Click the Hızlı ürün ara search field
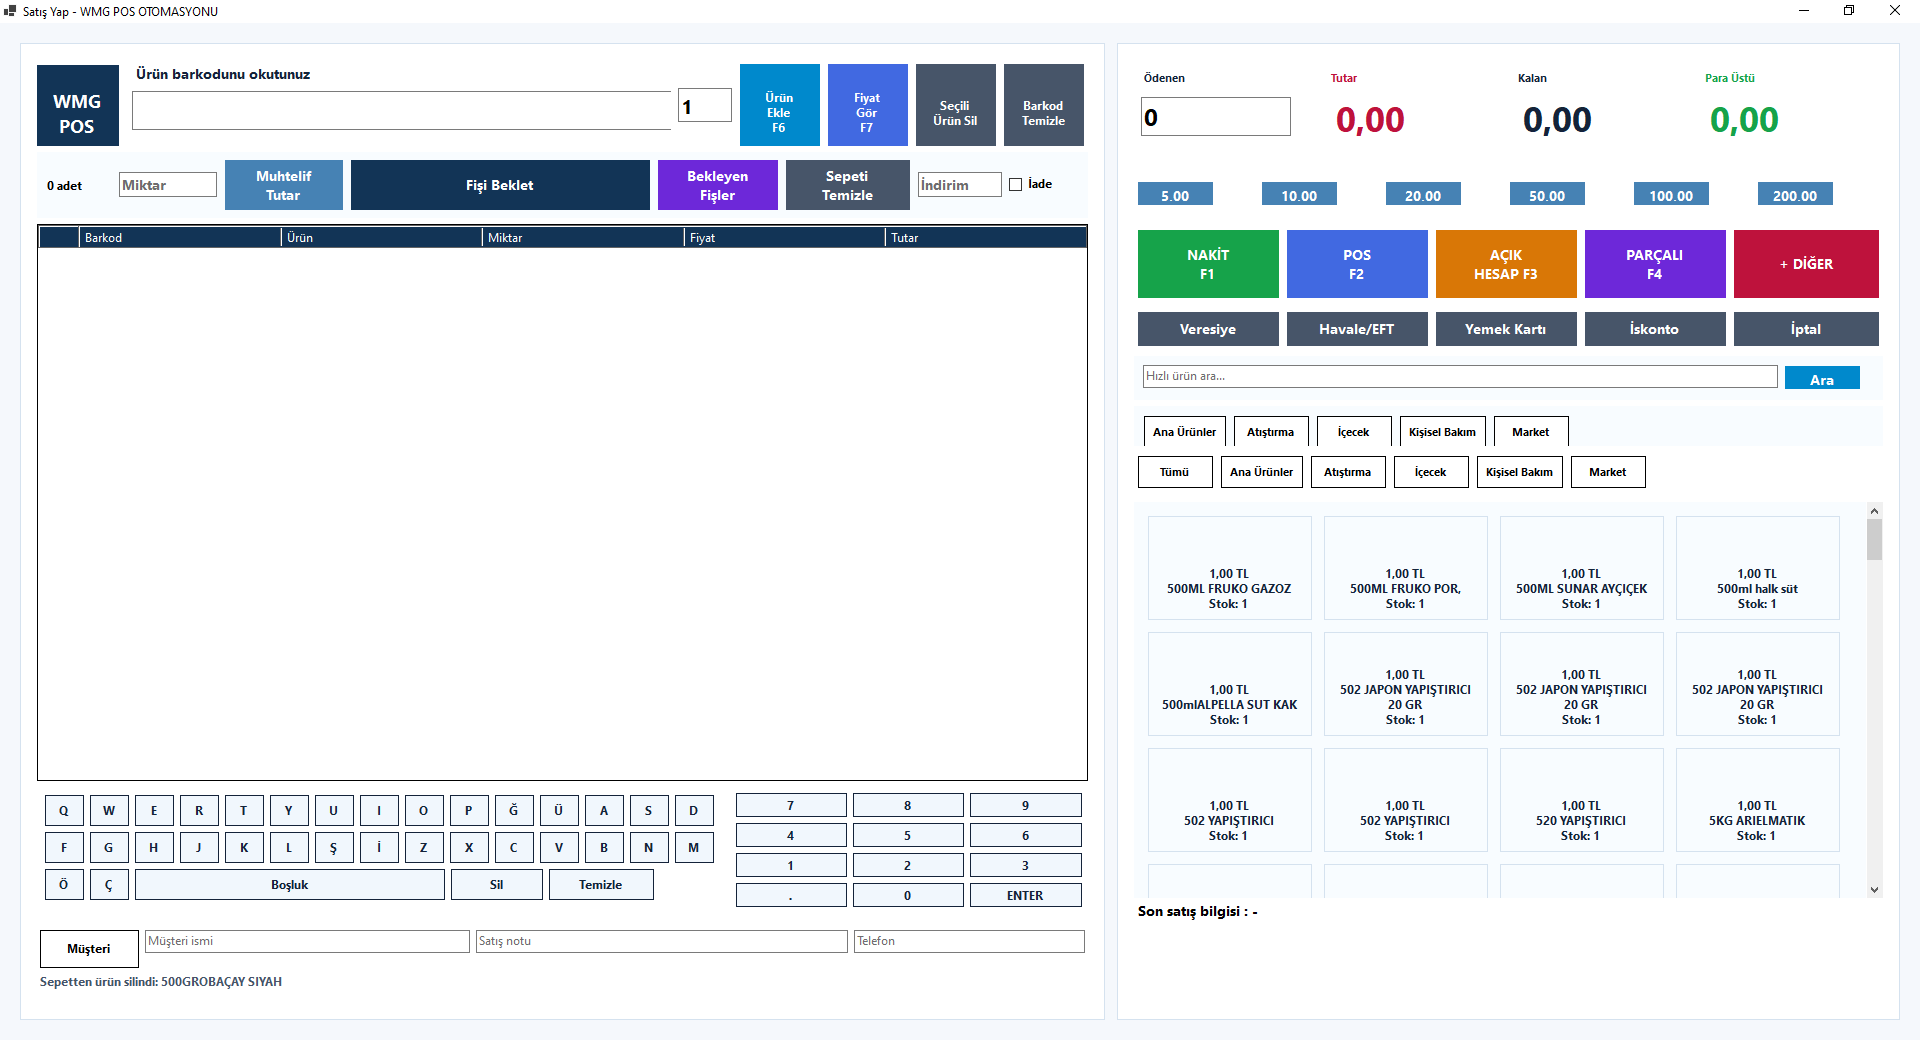The image size is (1920, 1040). (x=1460, y=376)
